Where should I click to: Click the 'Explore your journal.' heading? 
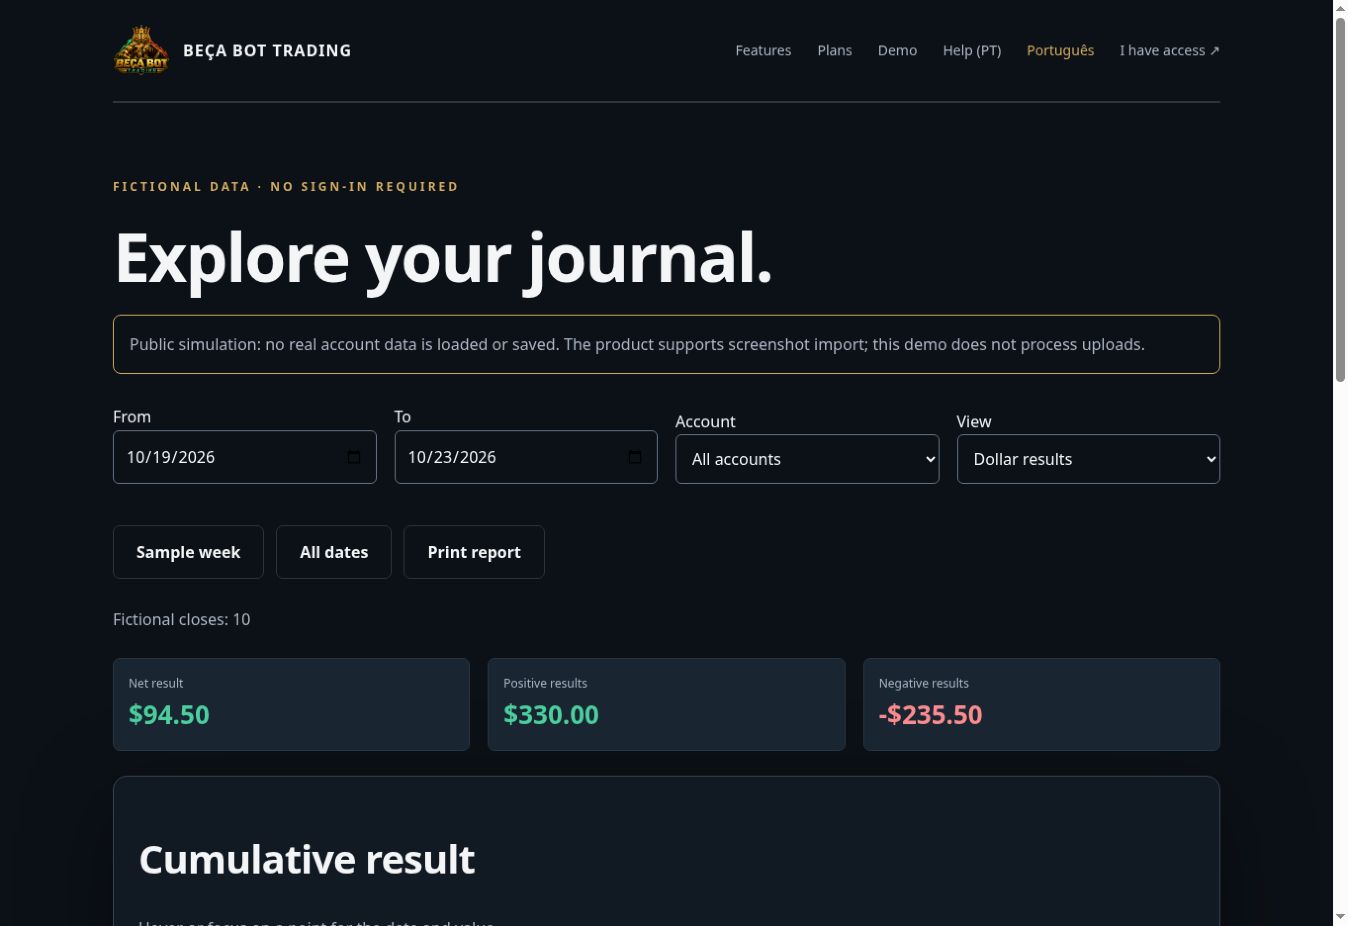(x=444, y=258)
